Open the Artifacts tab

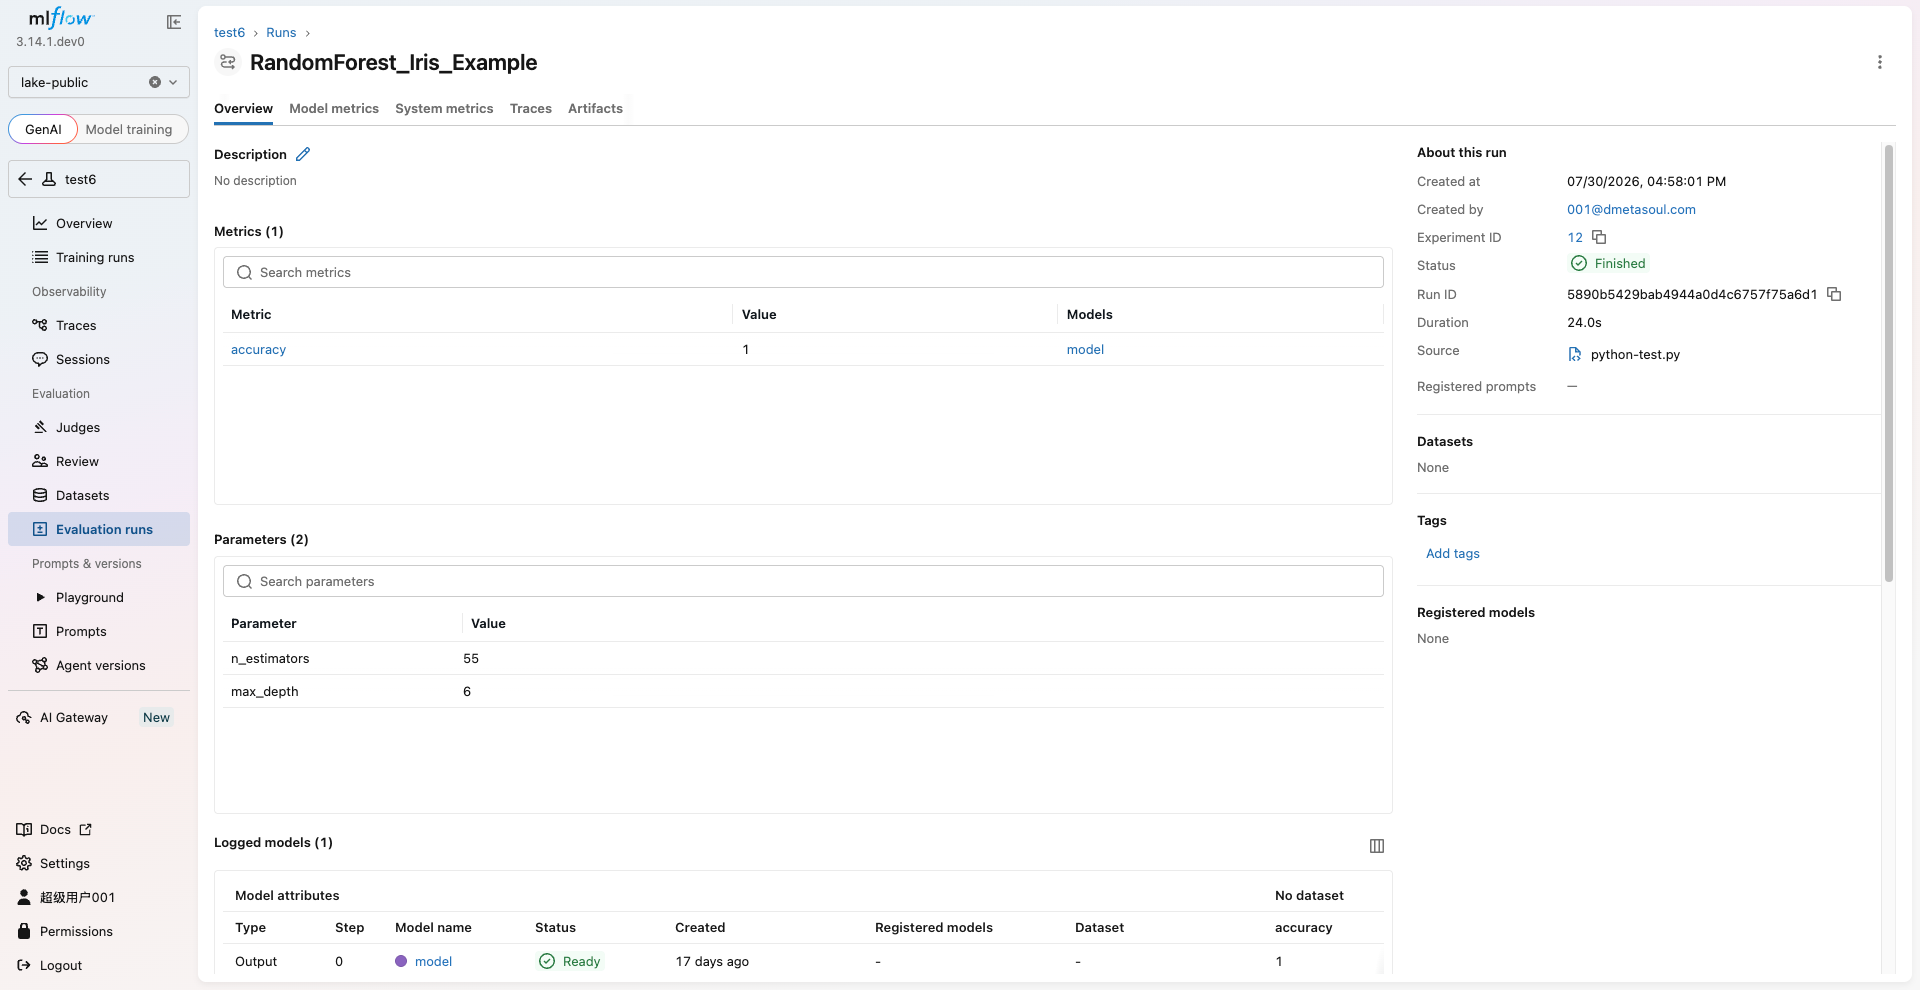pyautogui.click(x=595, y=108)
